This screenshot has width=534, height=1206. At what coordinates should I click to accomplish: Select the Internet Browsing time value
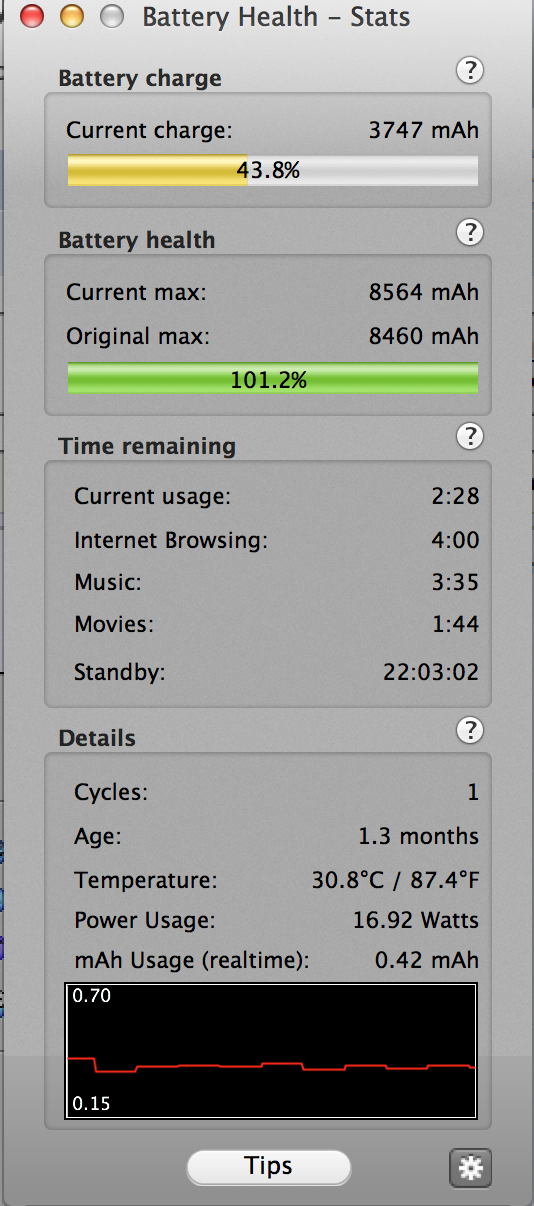point(457,540)
